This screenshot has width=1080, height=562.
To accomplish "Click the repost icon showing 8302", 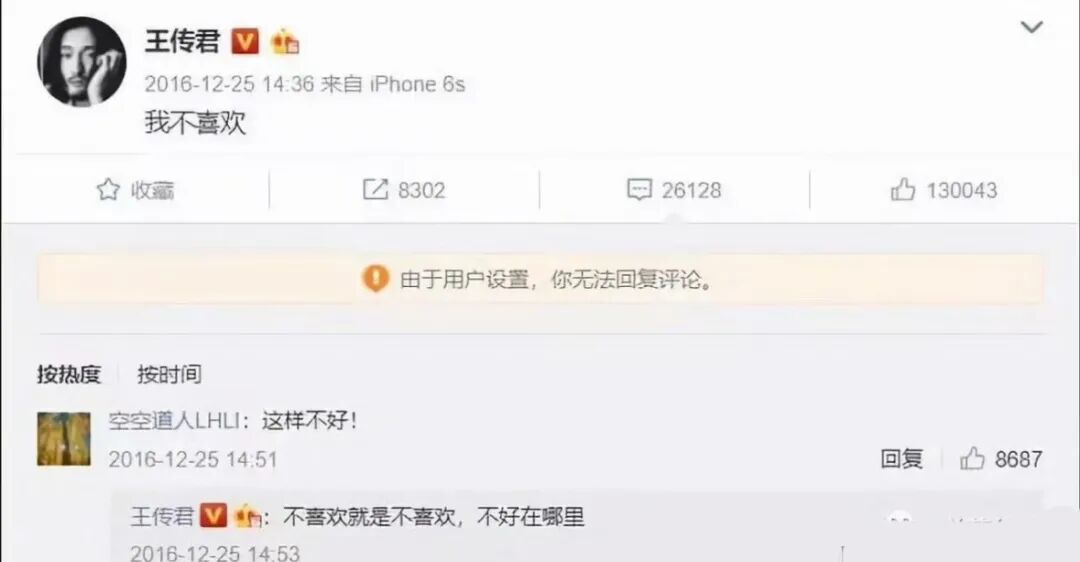I will (375, 189).
